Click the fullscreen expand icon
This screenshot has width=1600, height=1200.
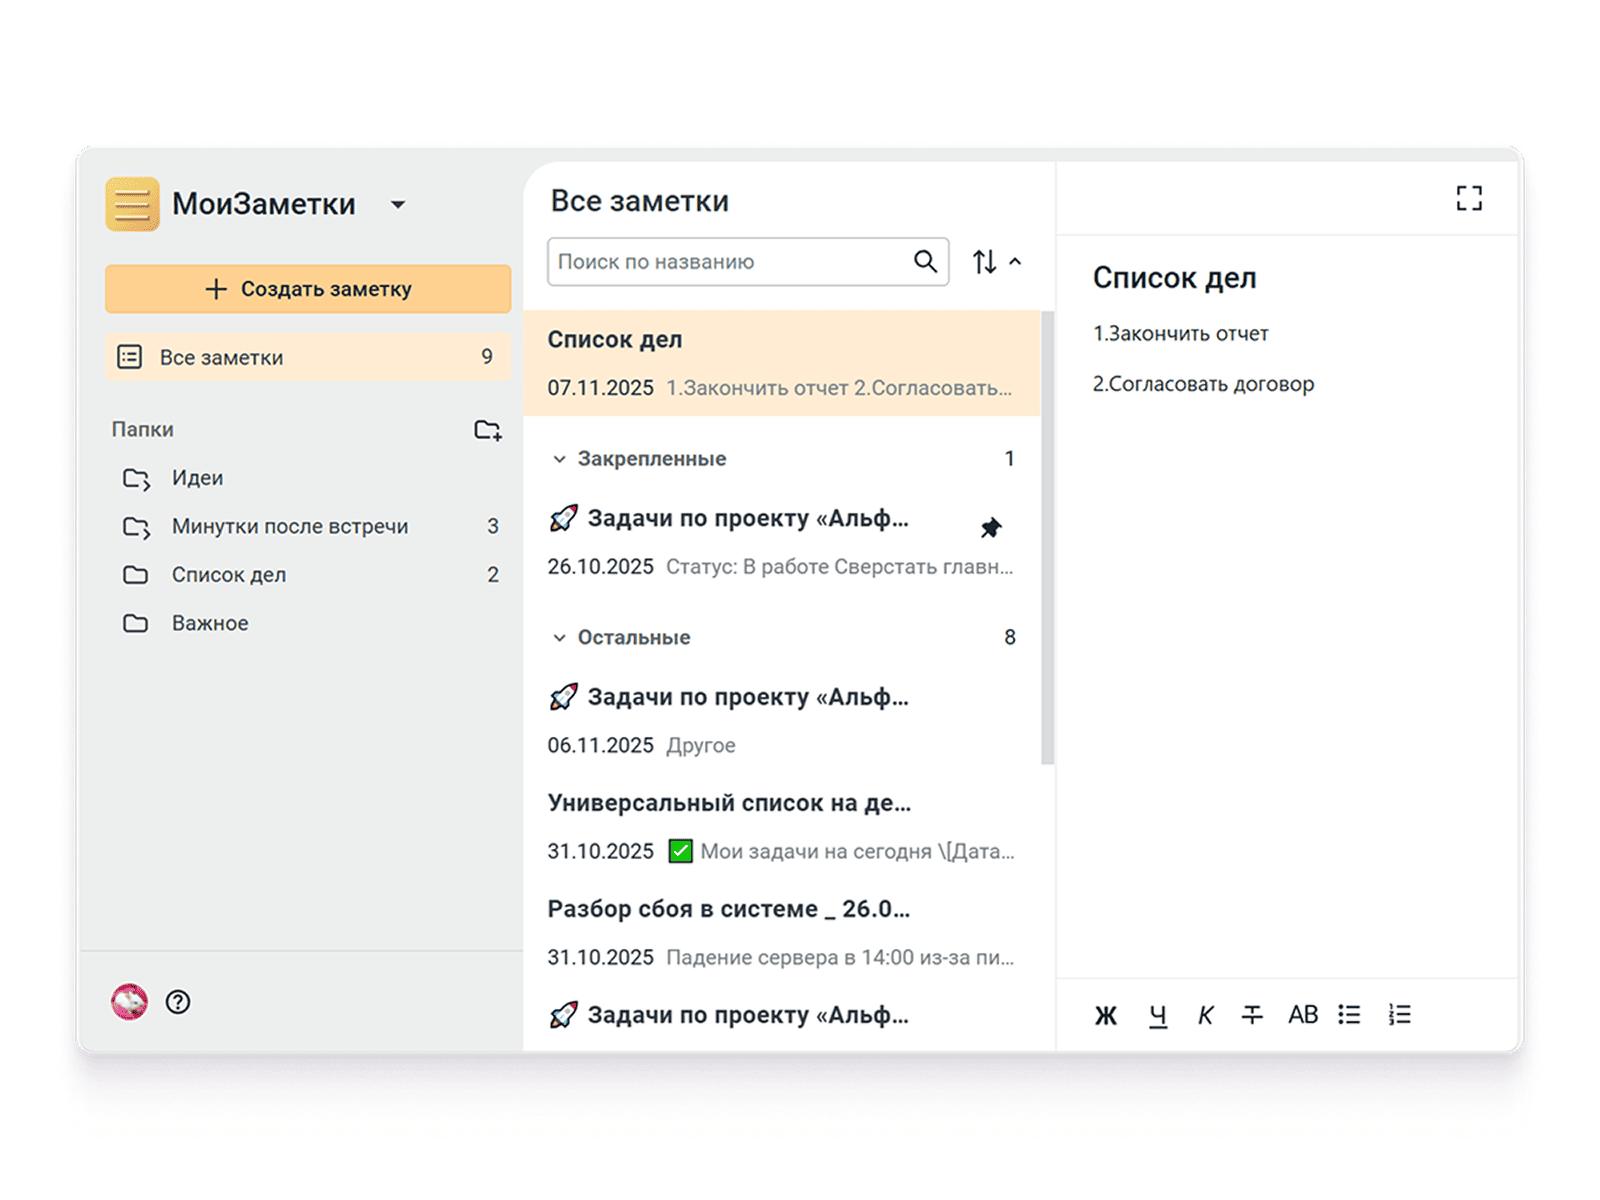click(x=1468, y=198)
